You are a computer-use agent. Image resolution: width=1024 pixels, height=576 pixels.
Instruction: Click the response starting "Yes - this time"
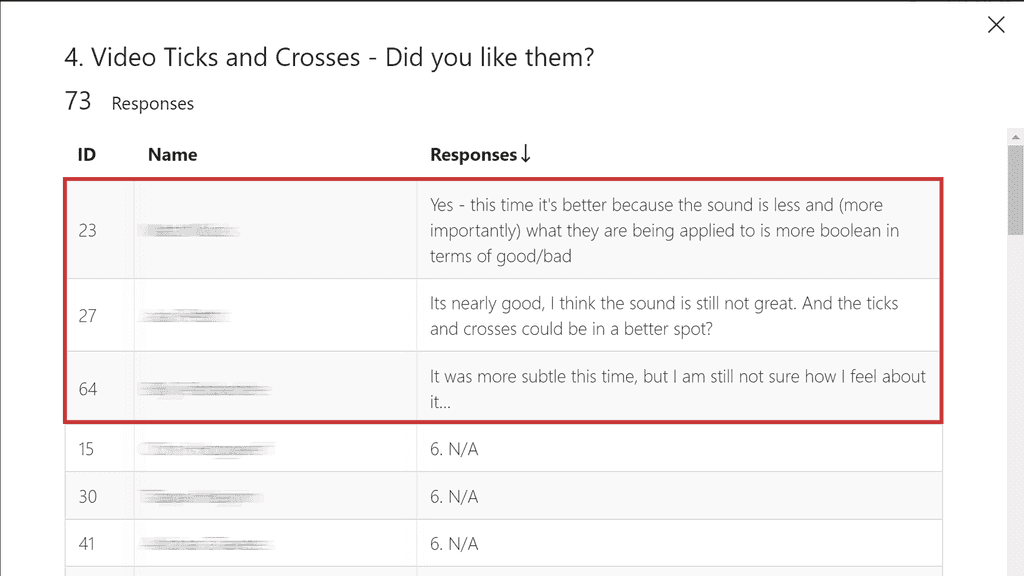(x=664, y=230)
